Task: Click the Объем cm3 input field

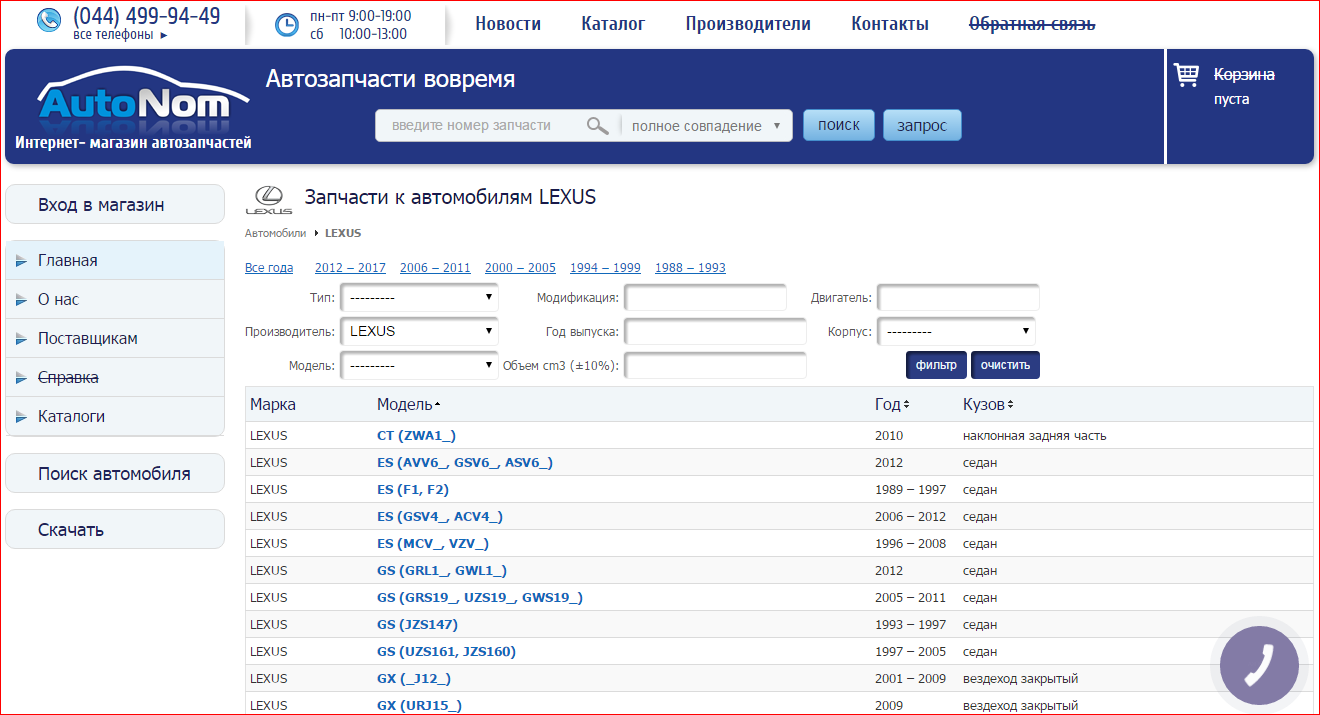Action: tap(715, 366)
